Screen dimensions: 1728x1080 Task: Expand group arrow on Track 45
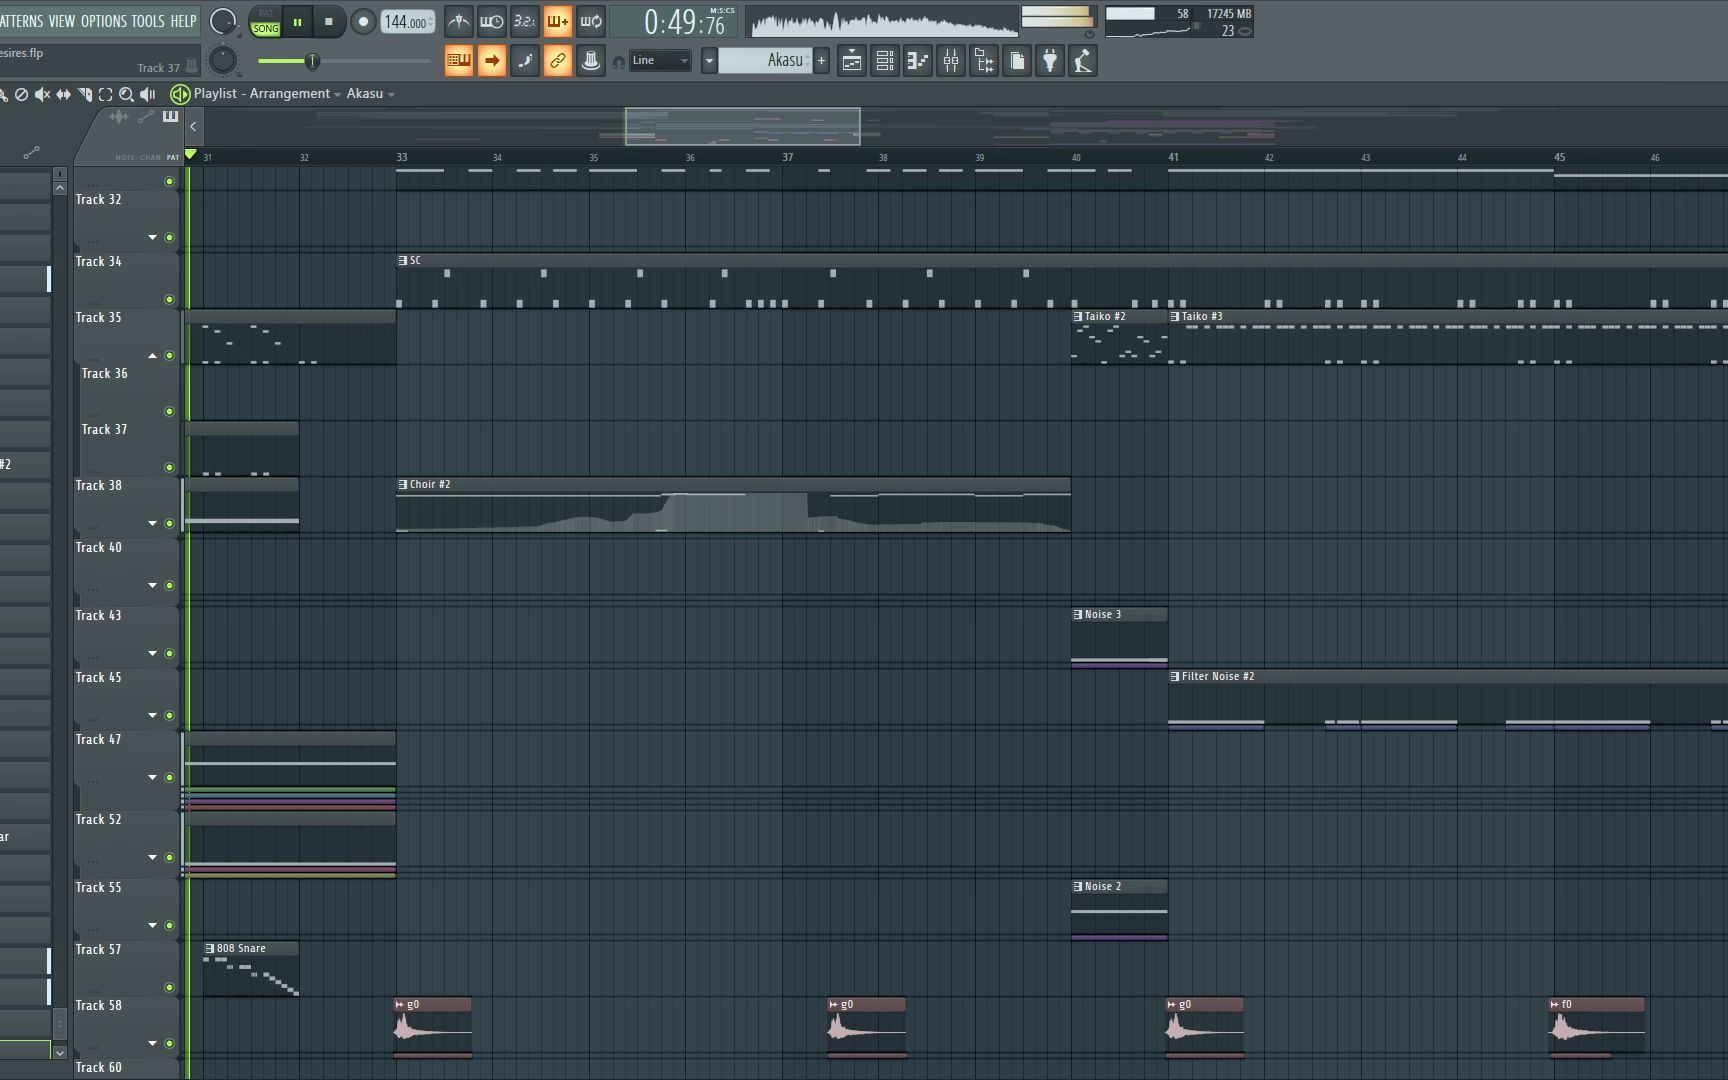pyautogui.click(x=153, y=715)
